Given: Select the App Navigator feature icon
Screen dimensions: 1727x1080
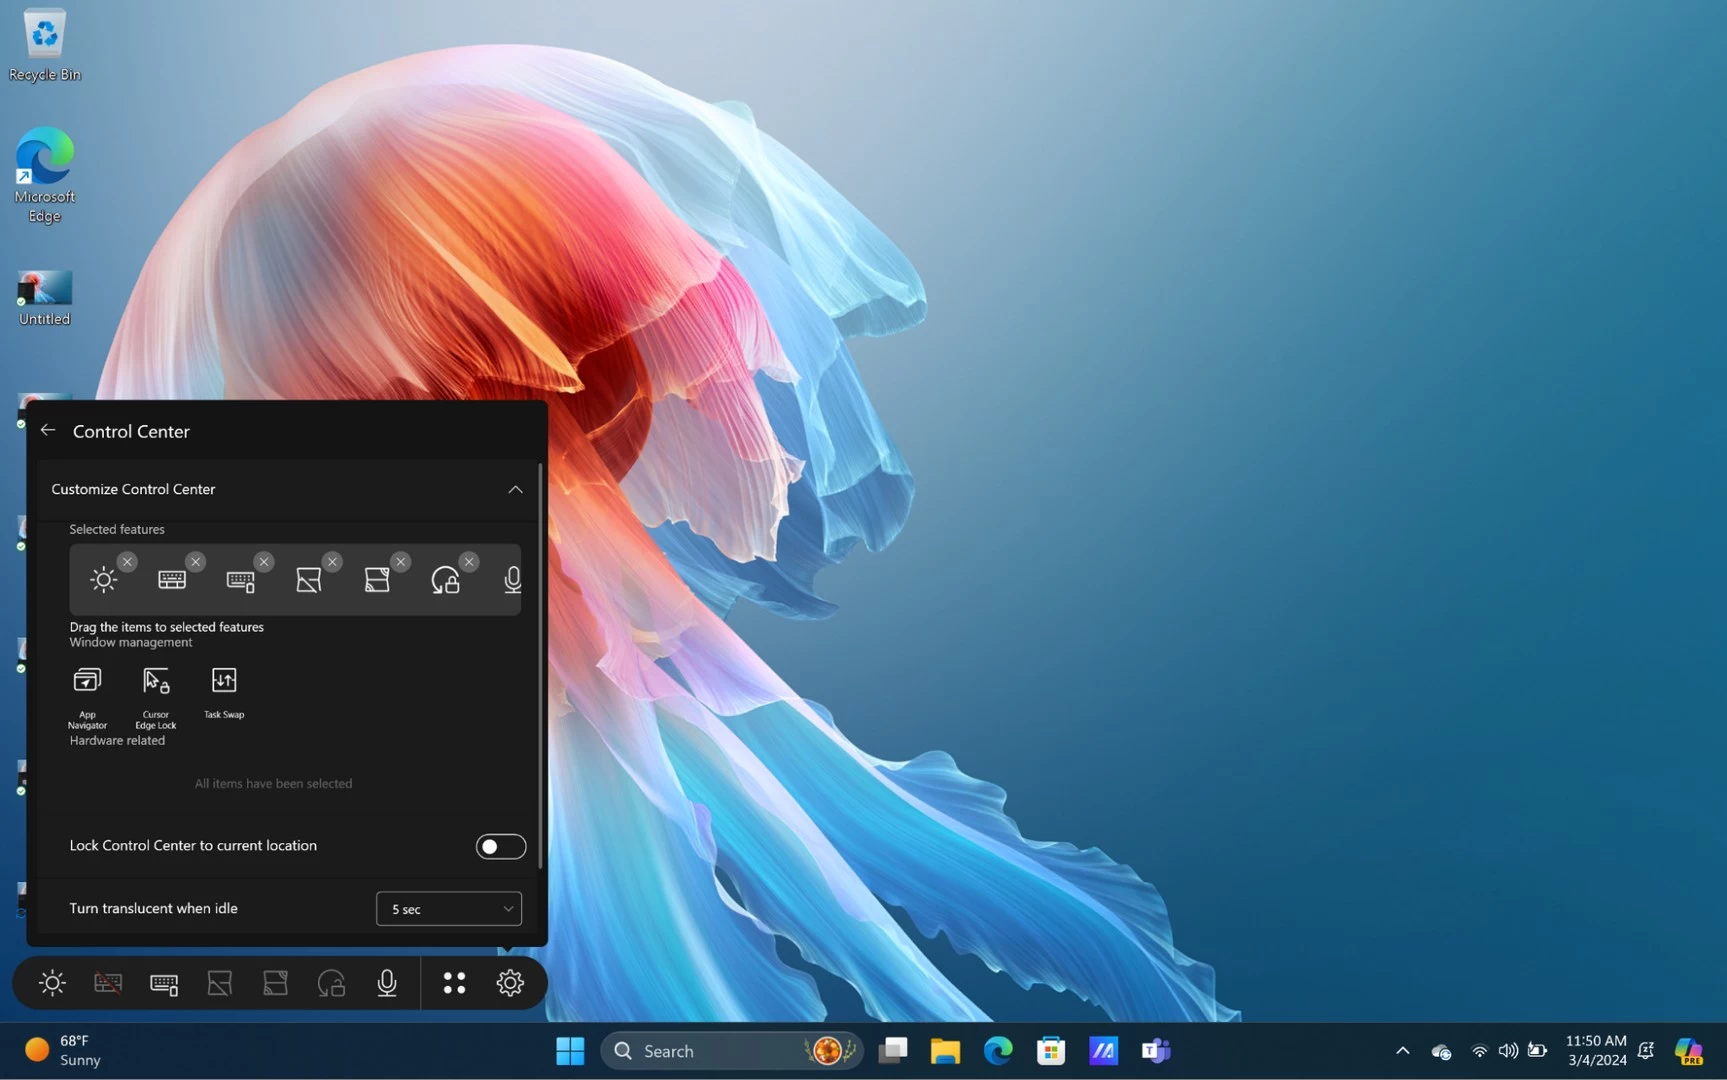Looking at the screenshot, I should point(87,682).
